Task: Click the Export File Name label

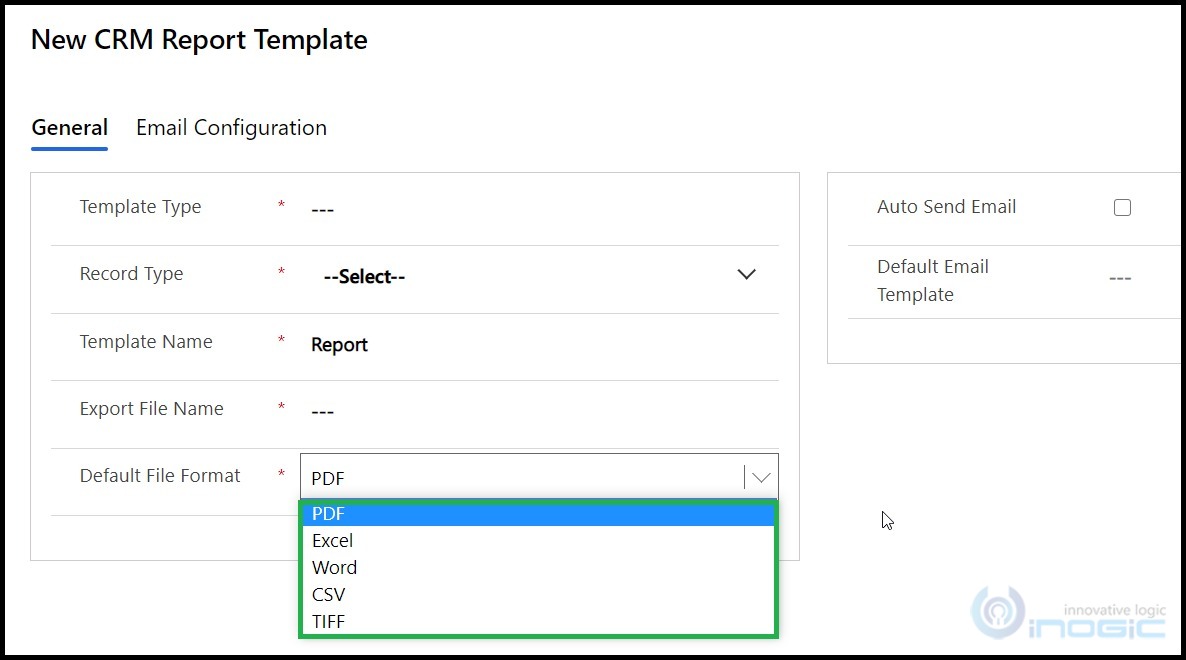Action: point(152,409)
